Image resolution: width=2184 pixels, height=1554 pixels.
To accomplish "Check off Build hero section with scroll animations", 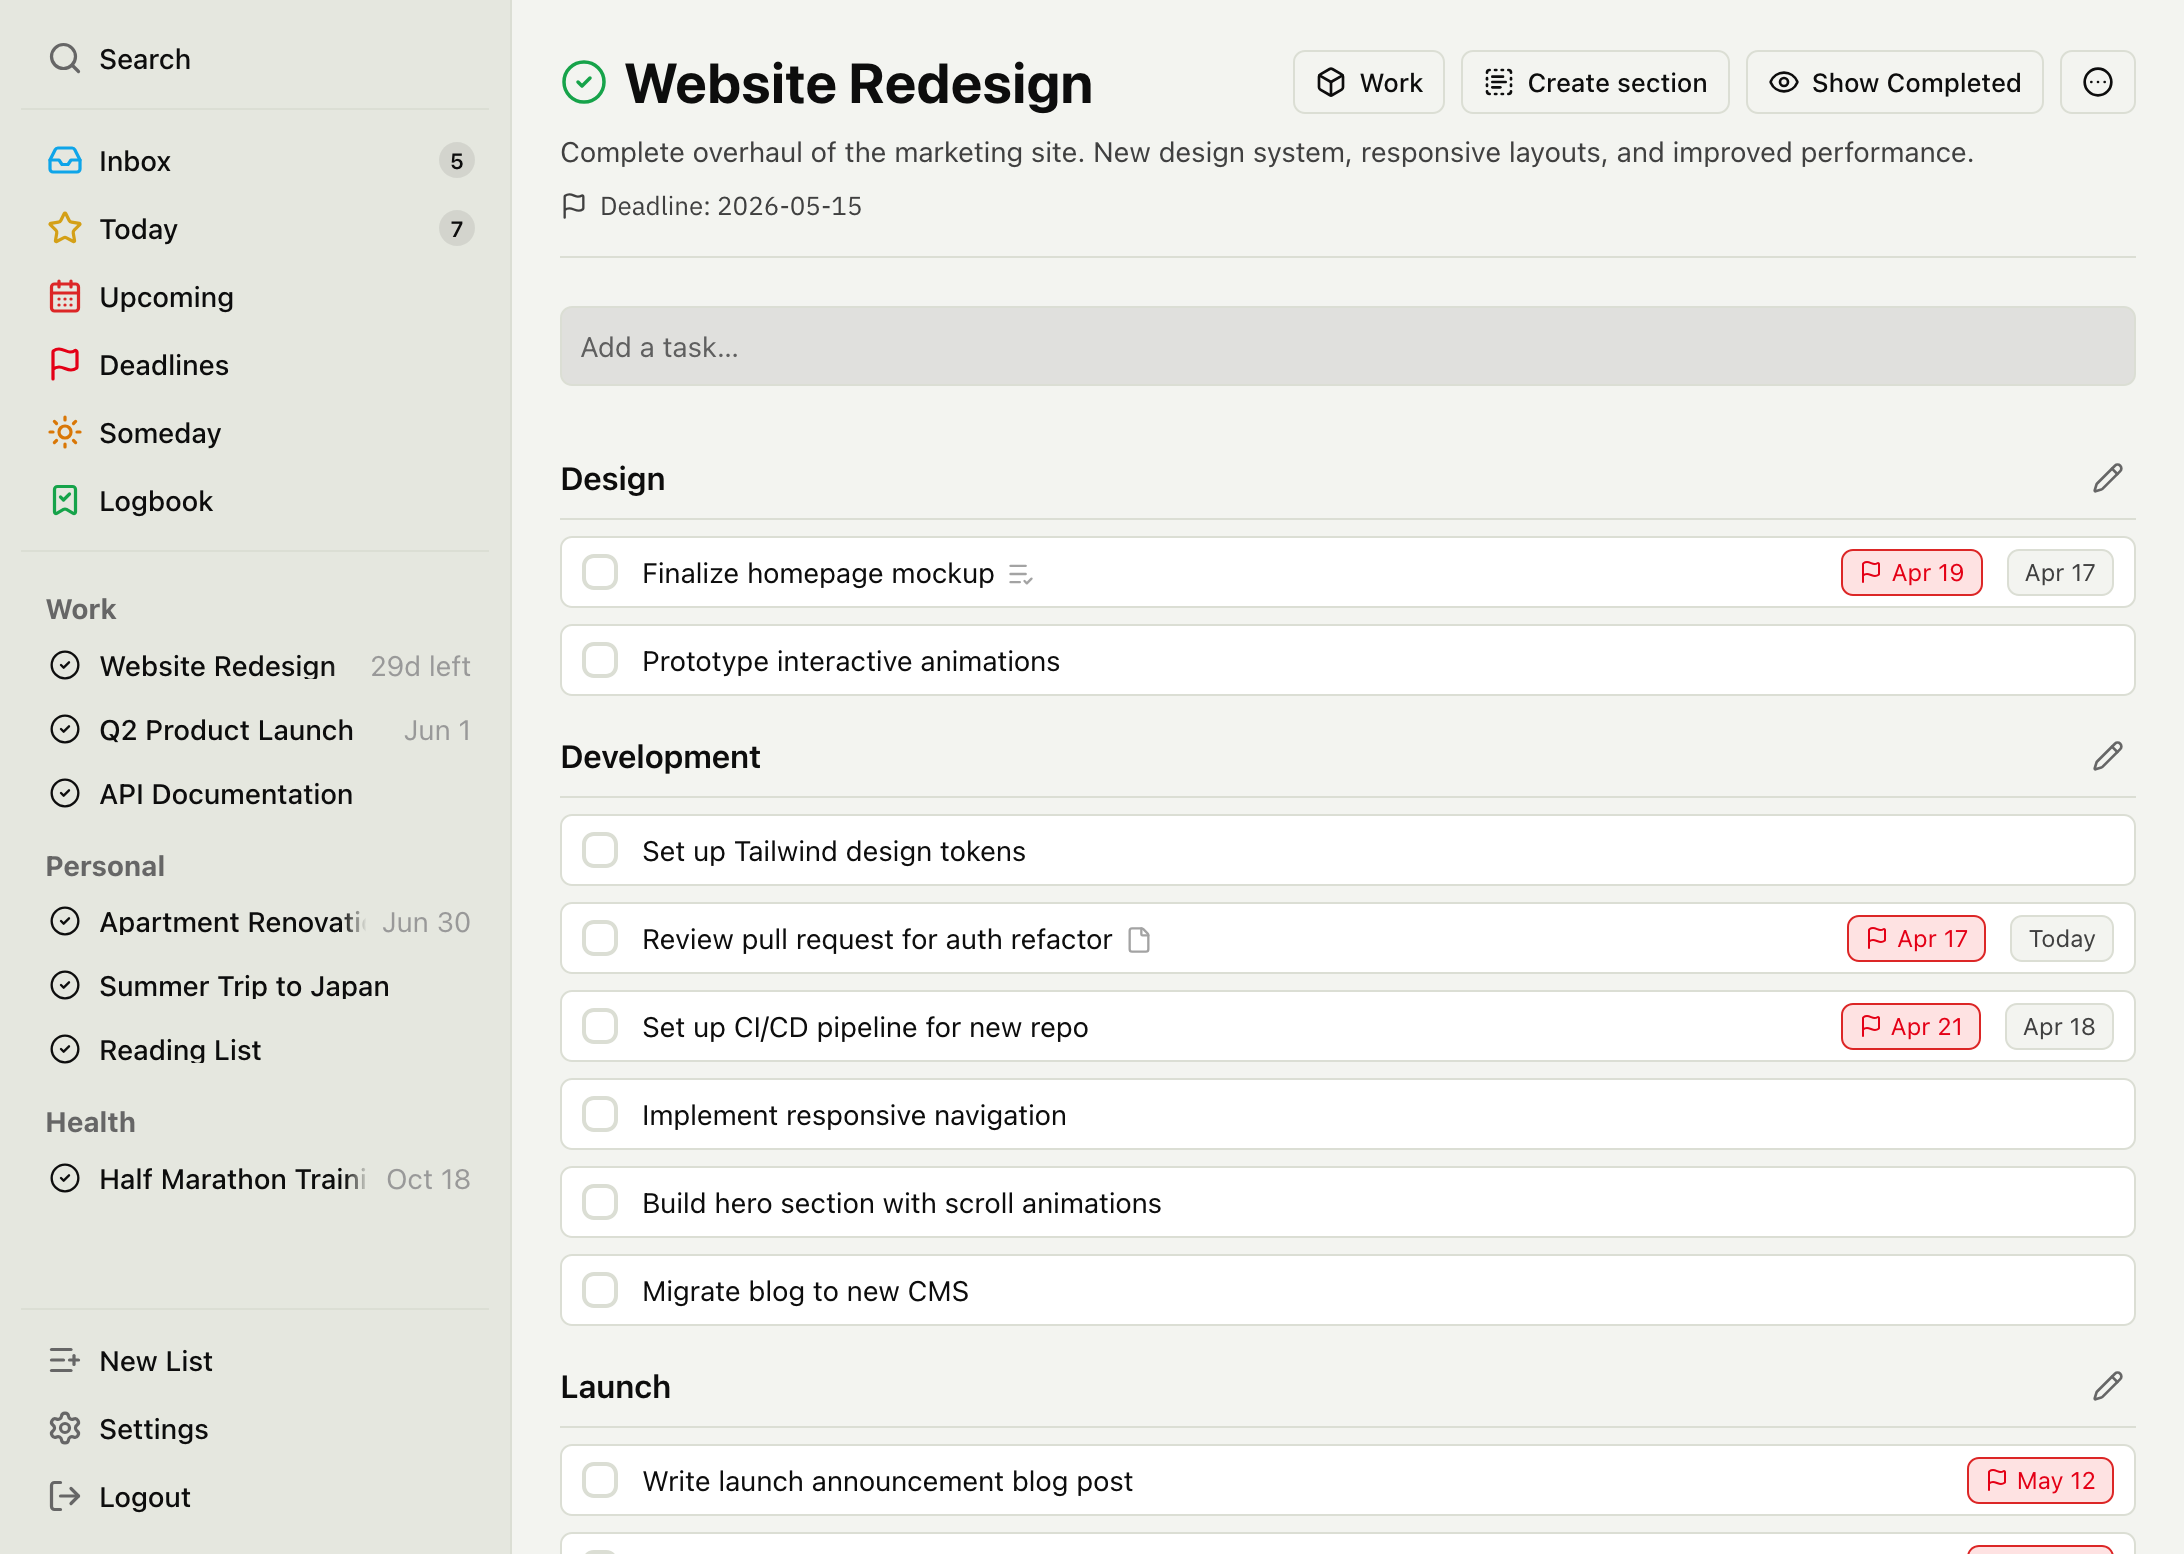I will pyautogui.click(x=600, y=1203).
